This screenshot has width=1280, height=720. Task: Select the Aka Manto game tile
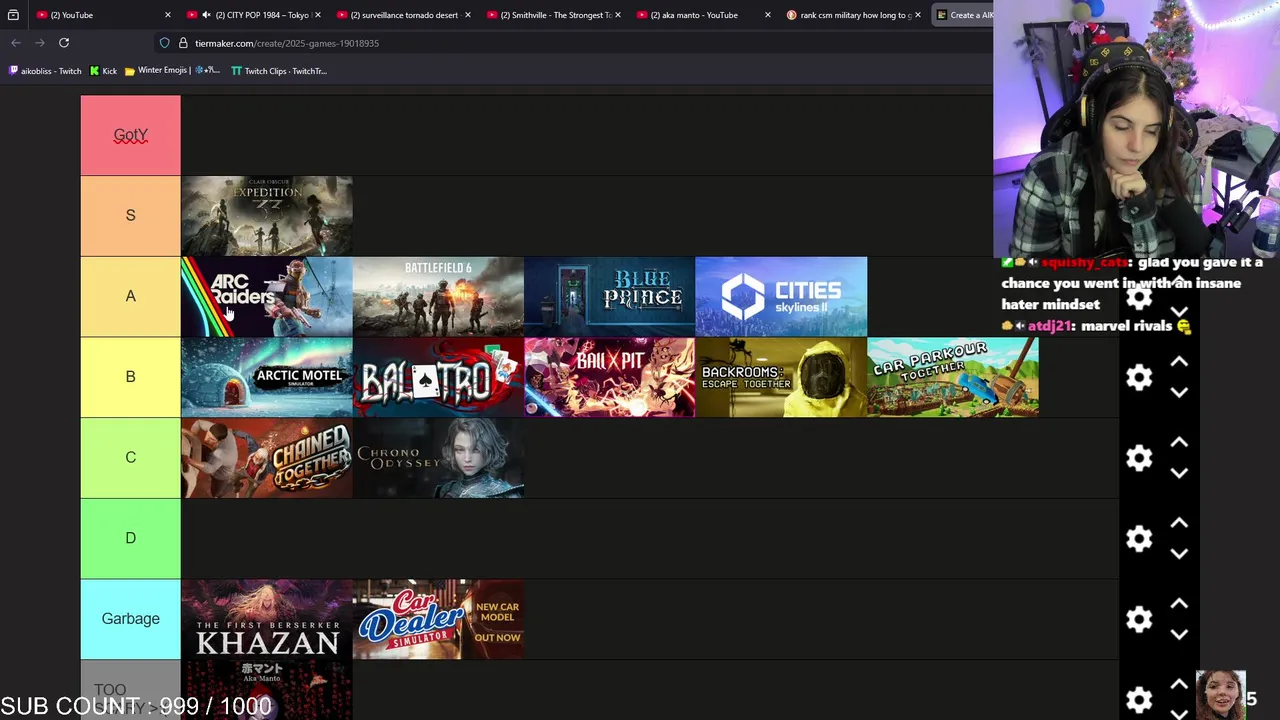coord(267,690)
